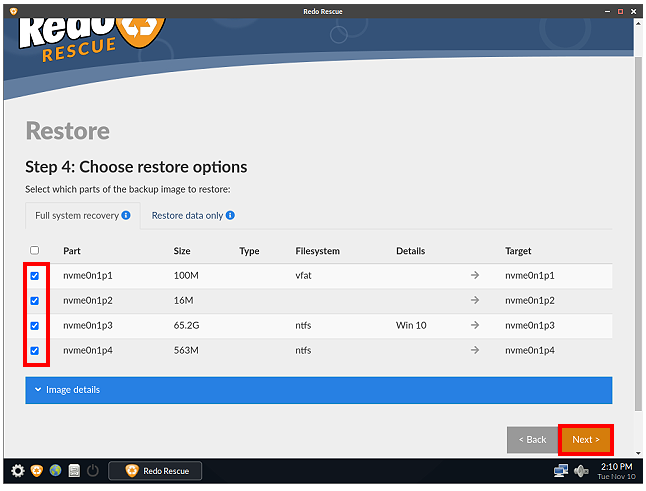Click the Type column header

249,251
